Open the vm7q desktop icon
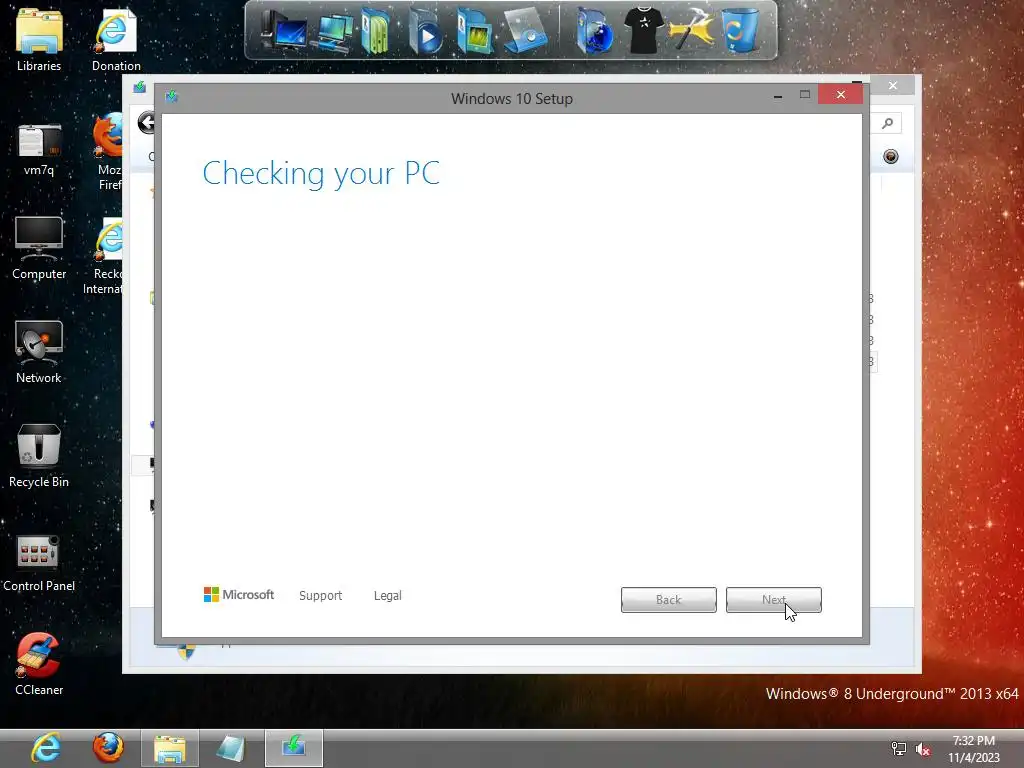Screen dimensions: 1024x768 39,150
